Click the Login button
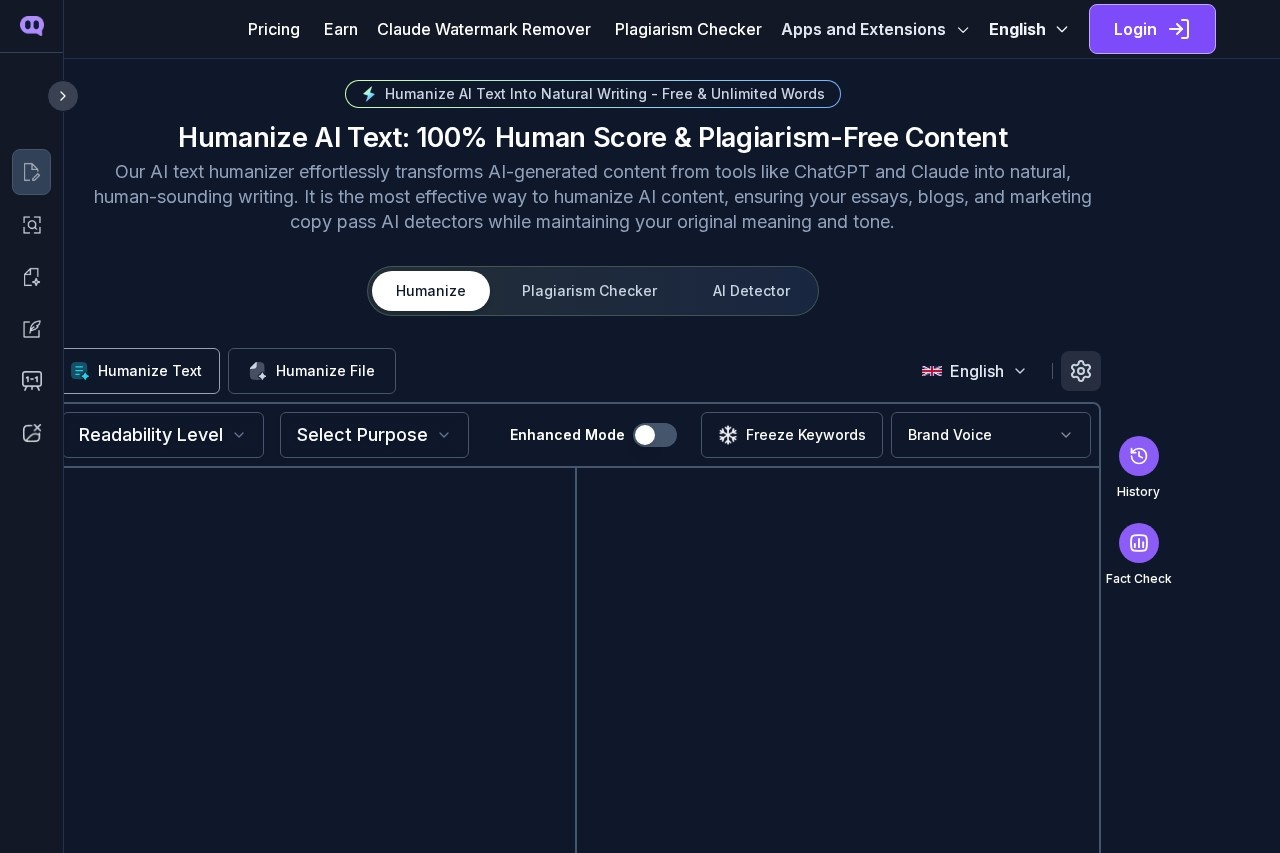Viewport: 1280px width, 853px height. 1152,29
